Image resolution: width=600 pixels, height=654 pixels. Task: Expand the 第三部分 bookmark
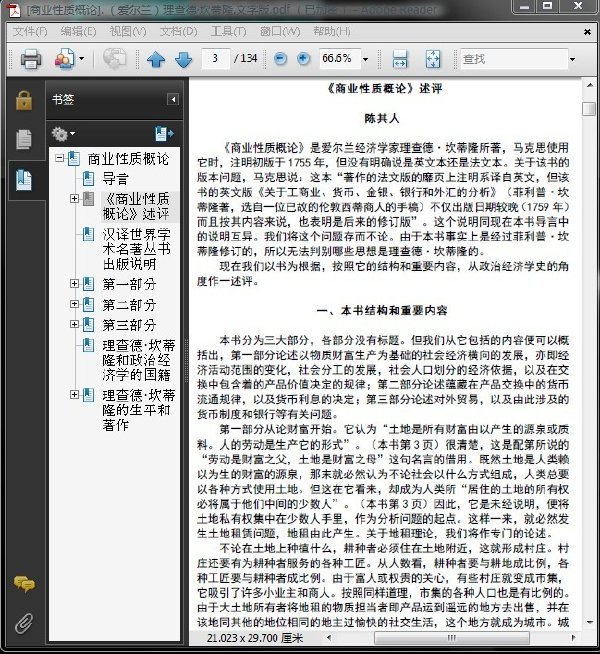[x=75, y=324]
